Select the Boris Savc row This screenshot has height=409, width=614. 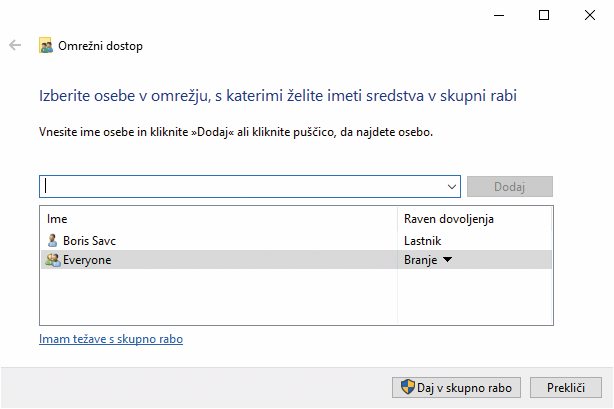[296, 241]
